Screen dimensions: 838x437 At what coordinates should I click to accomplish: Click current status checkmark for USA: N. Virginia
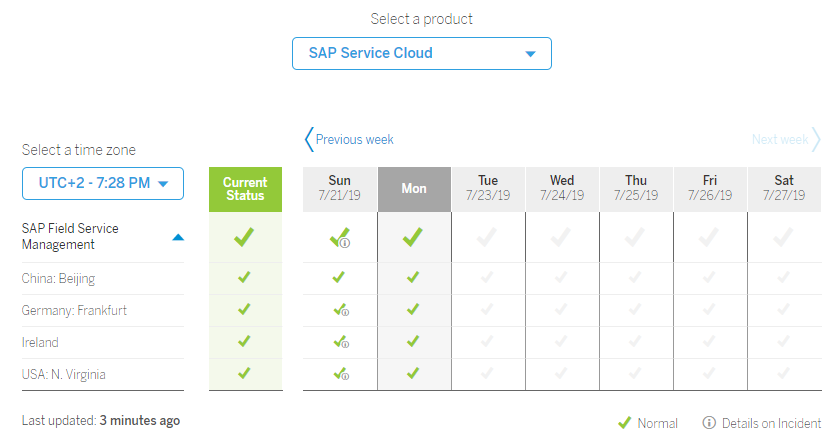point(244,373)
